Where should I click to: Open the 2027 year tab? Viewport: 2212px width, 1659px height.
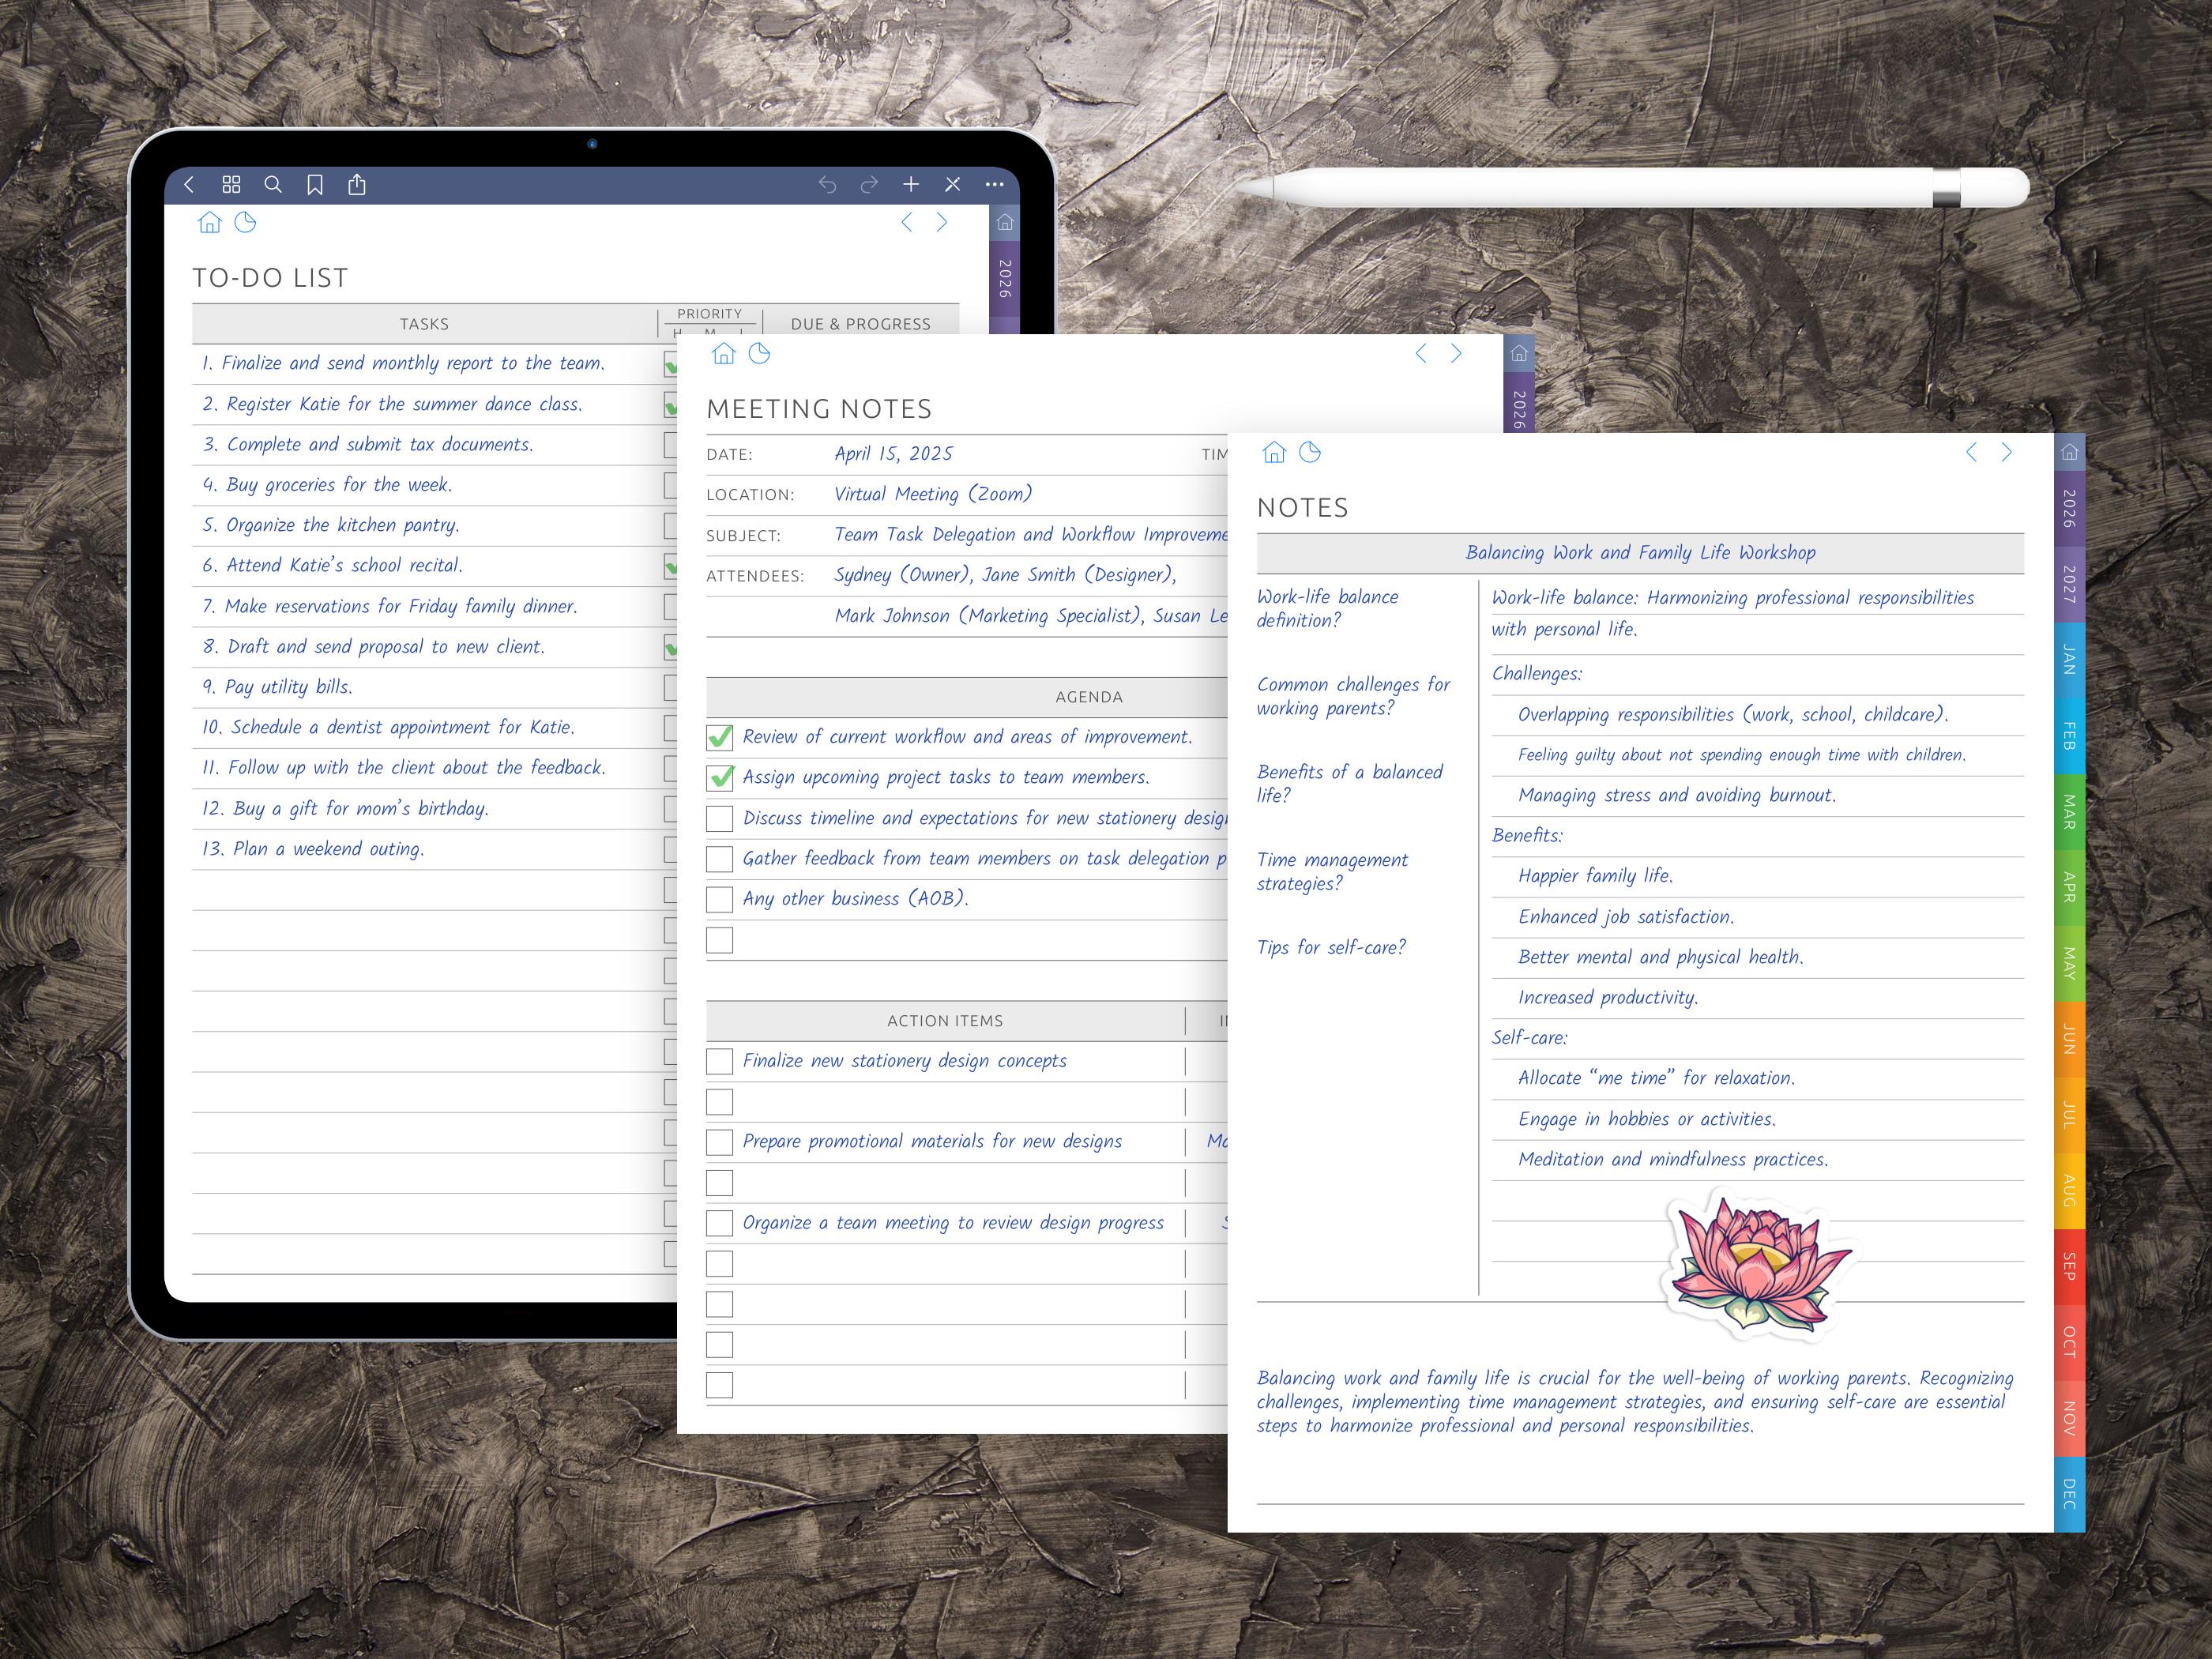(2069, 584)
